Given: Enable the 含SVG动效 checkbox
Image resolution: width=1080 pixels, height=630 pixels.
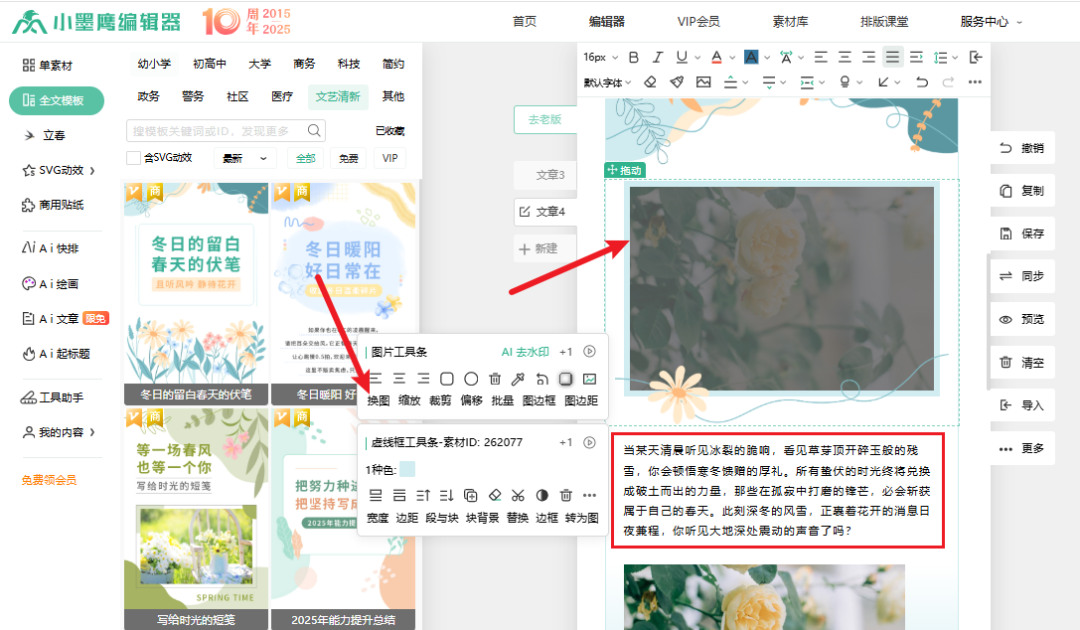Looking at the screenshot, I should tap(133, 158).
